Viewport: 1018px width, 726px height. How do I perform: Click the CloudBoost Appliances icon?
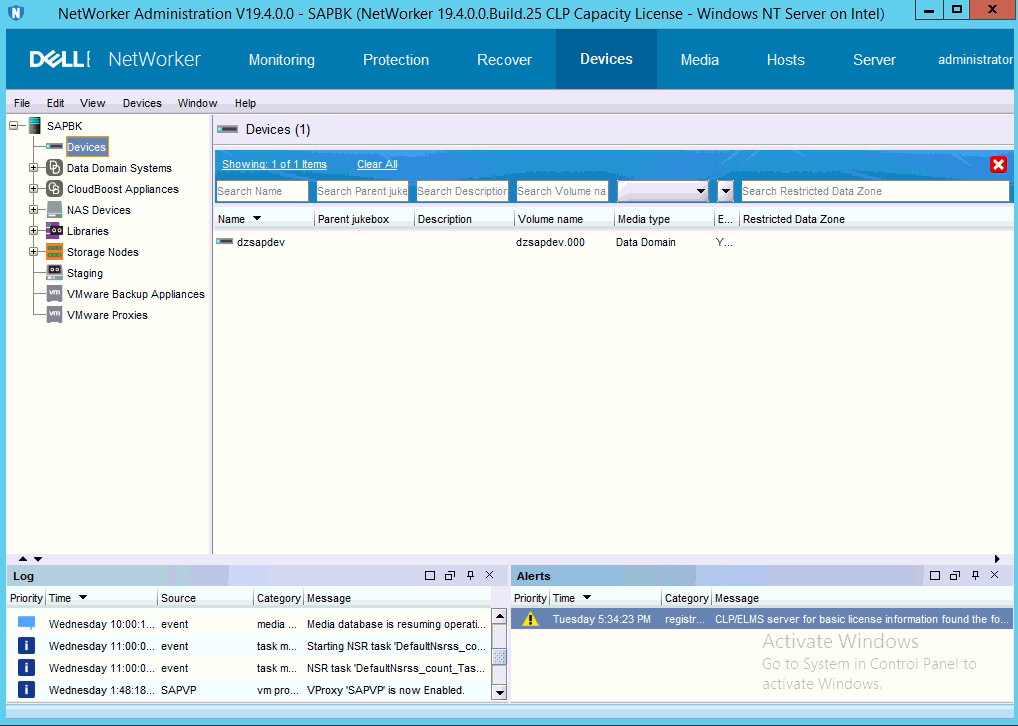point(55,189)
